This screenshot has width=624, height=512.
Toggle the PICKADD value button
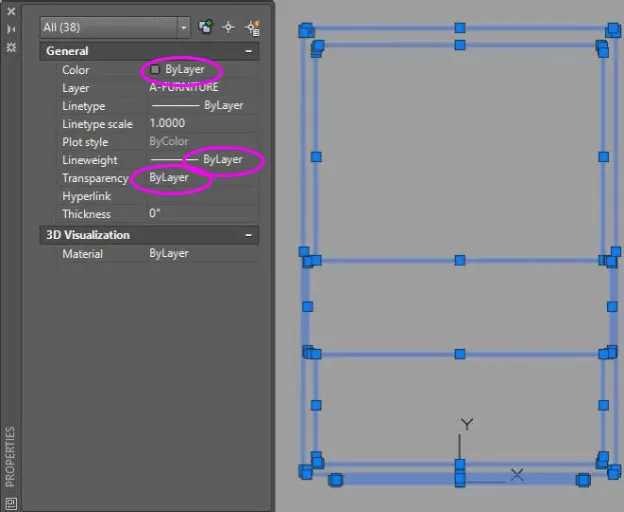(x=206, y=27)
